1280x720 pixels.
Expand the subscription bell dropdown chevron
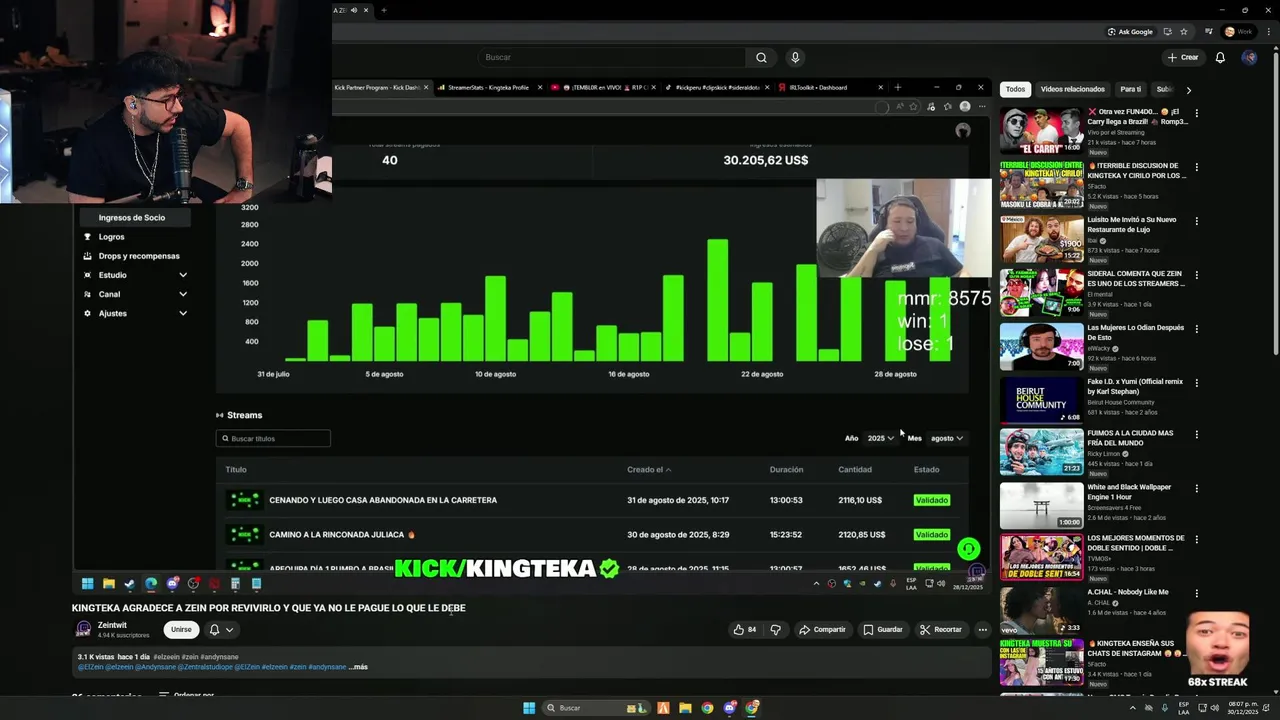(229, 630)
